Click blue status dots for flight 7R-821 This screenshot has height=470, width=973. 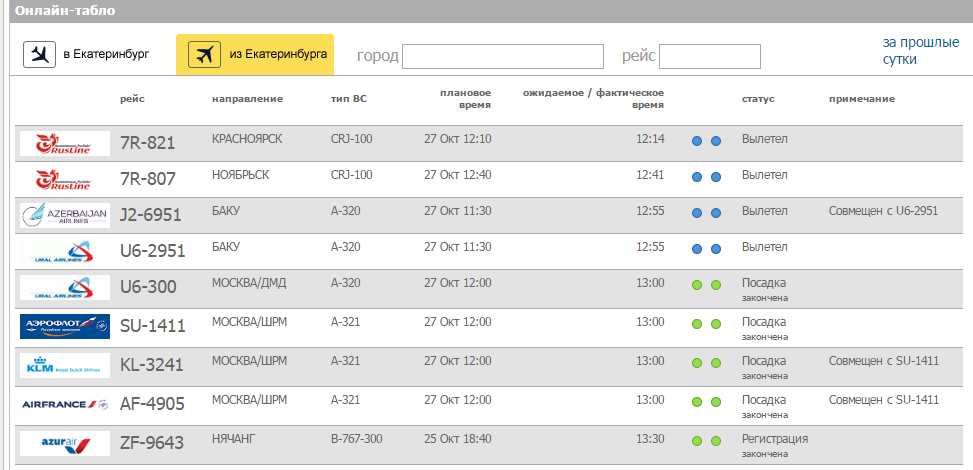tap(706, 141)
